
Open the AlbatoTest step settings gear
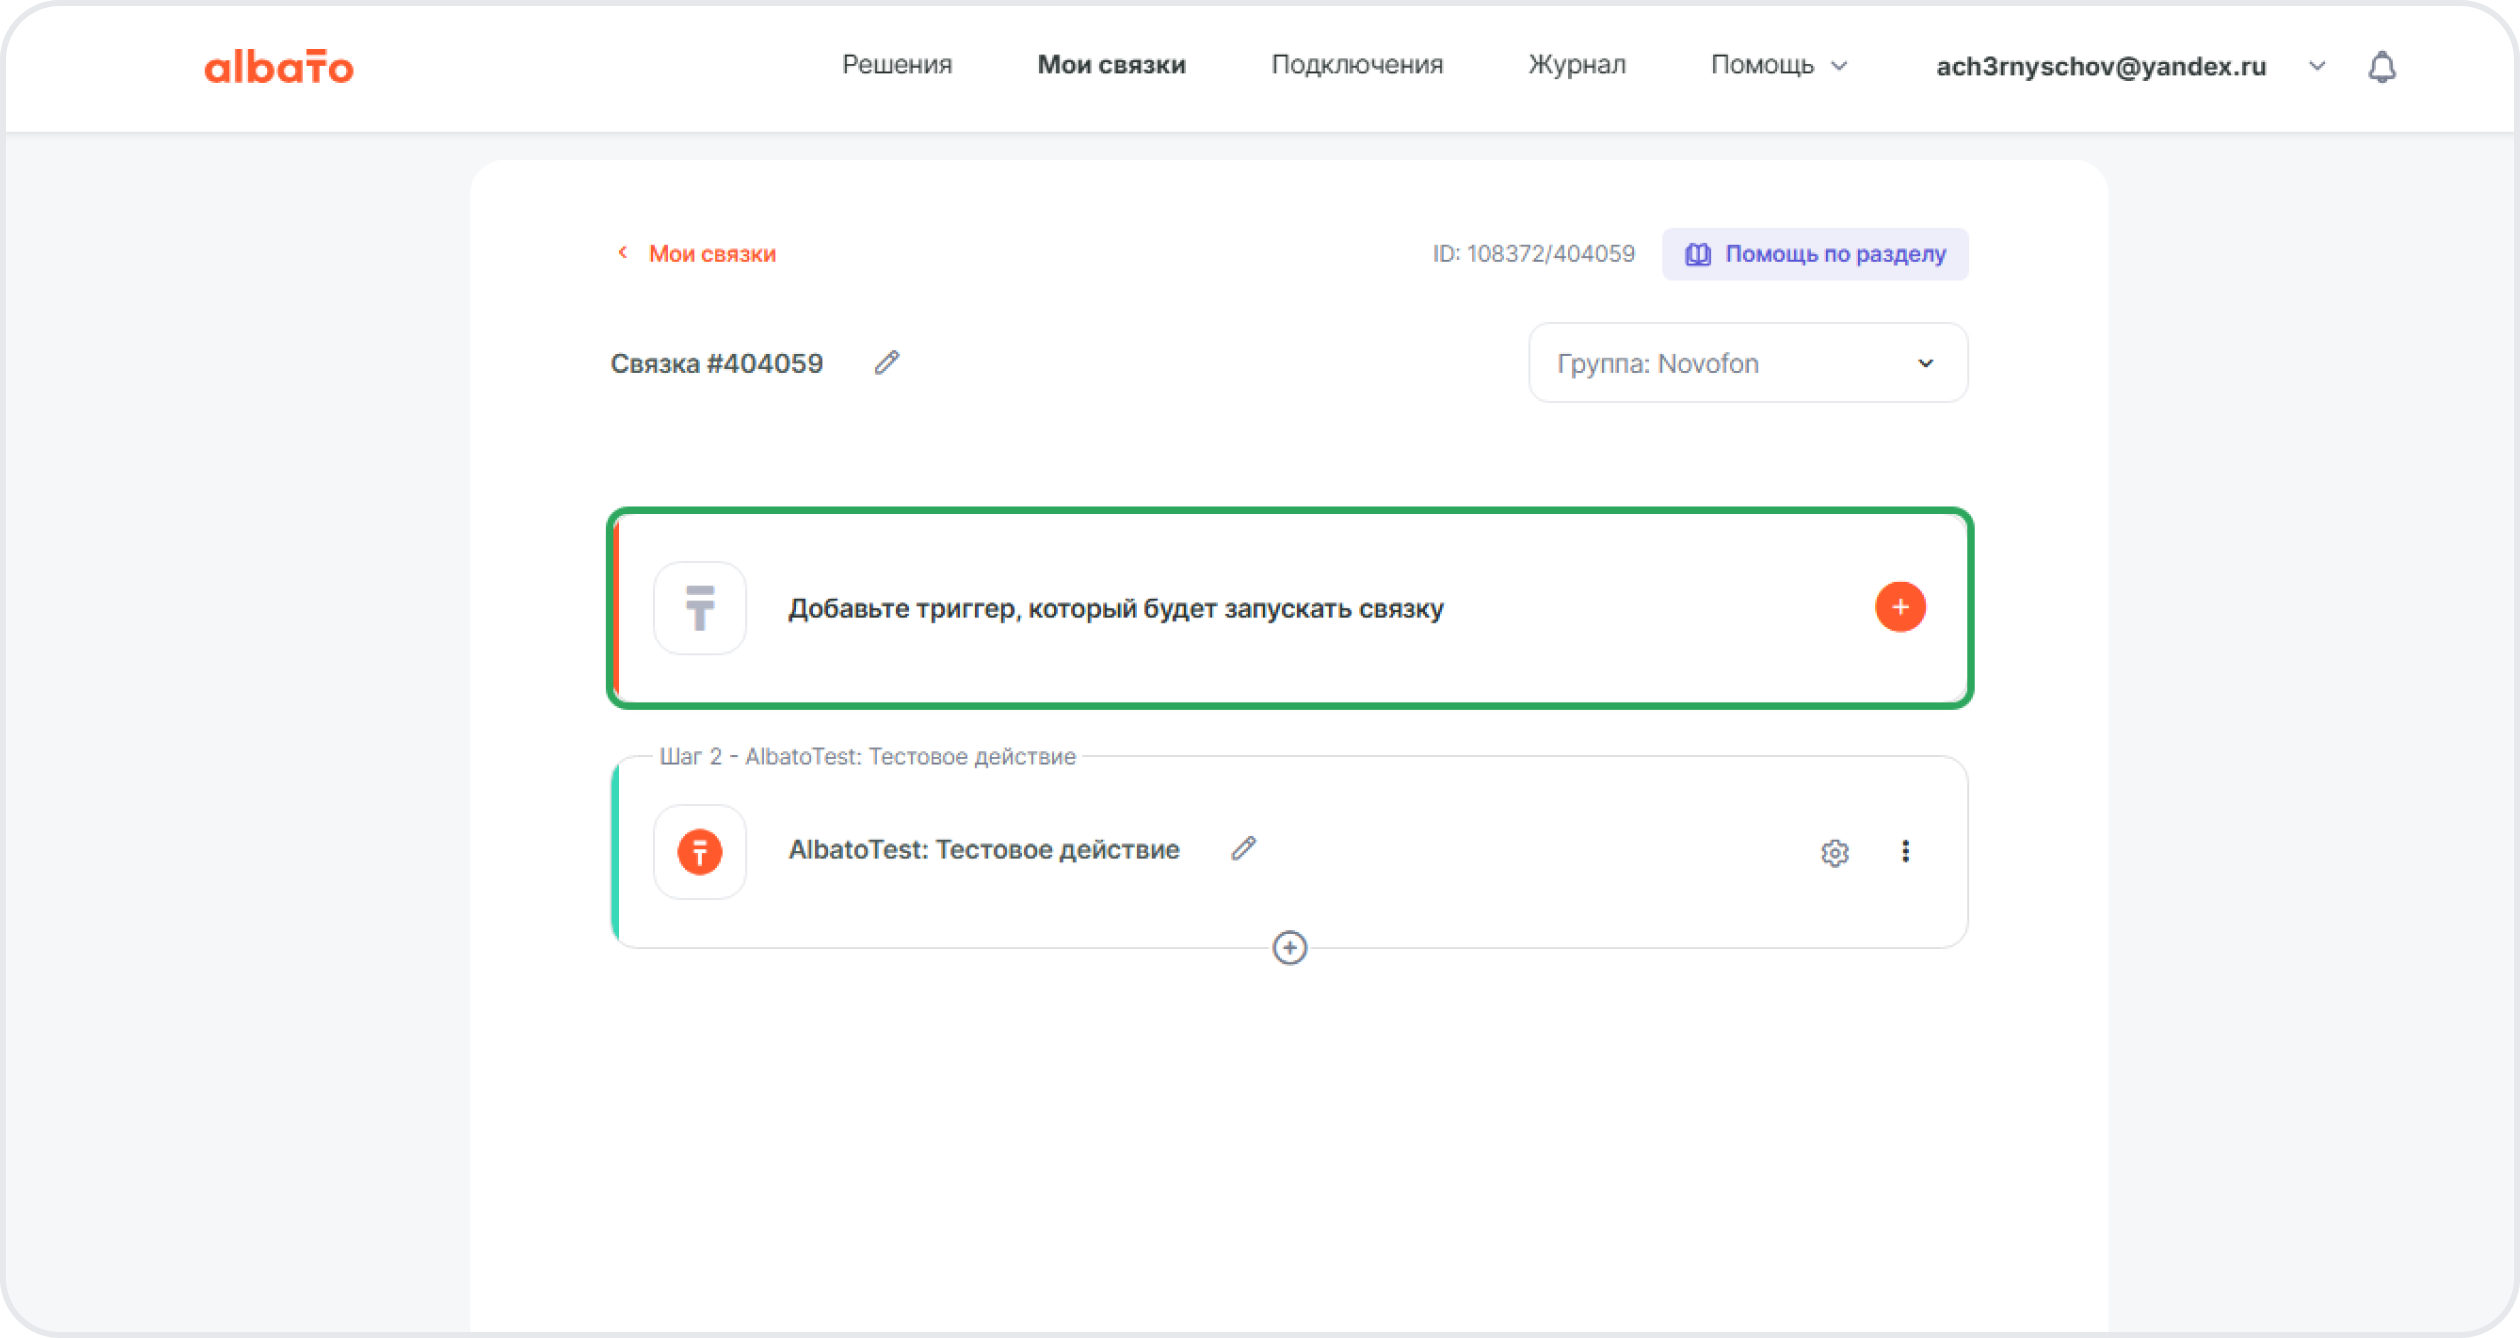click(1834, 852)
